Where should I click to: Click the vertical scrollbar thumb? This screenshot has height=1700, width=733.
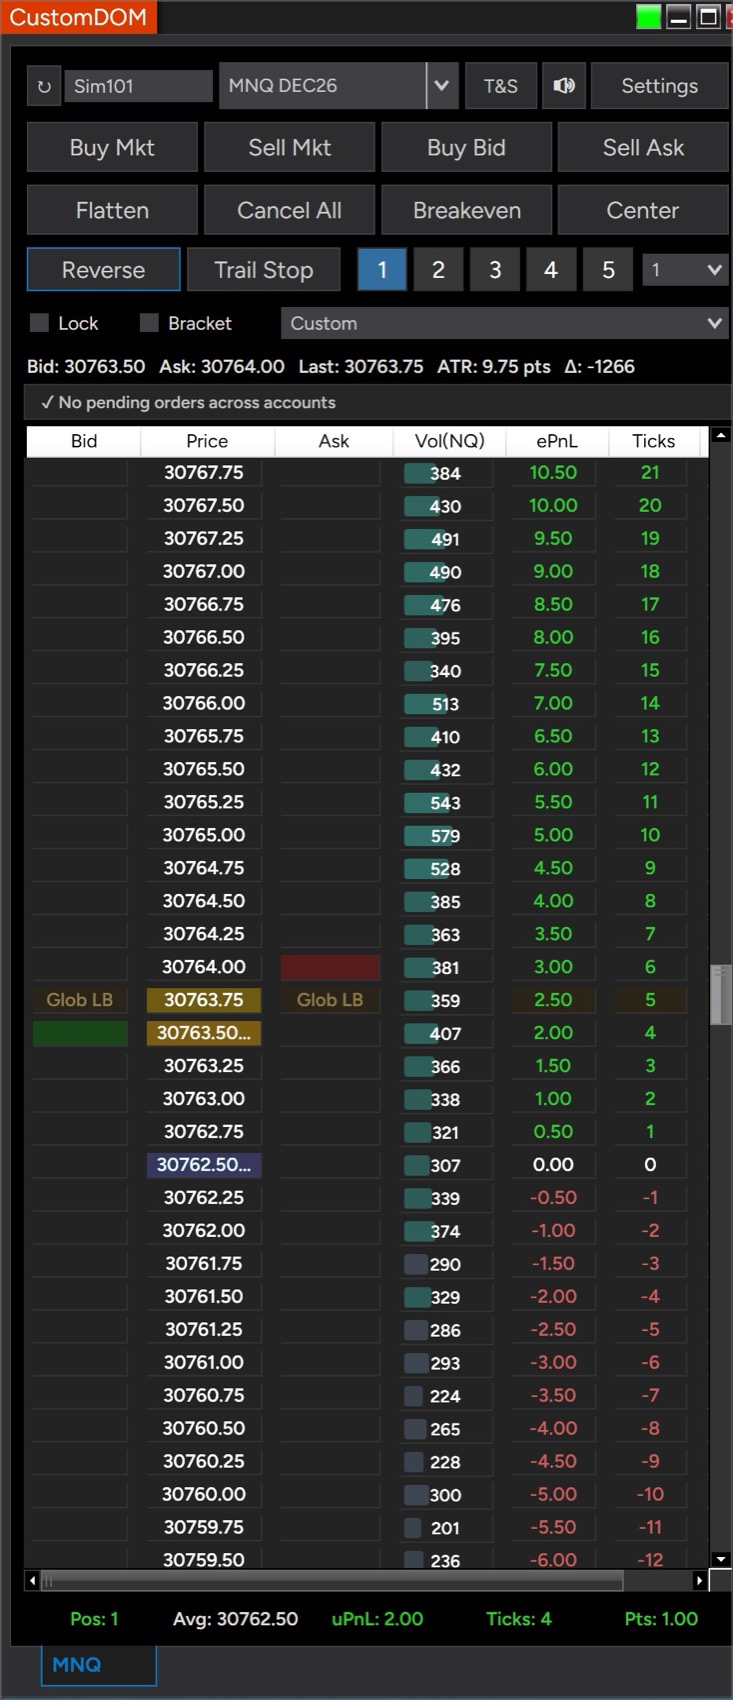721,995
